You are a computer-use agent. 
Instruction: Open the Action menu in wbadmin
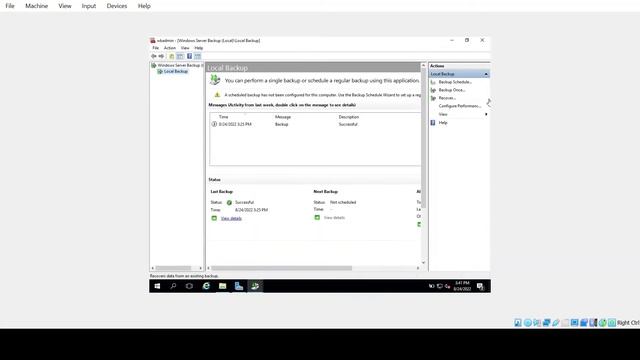[170, 48]
